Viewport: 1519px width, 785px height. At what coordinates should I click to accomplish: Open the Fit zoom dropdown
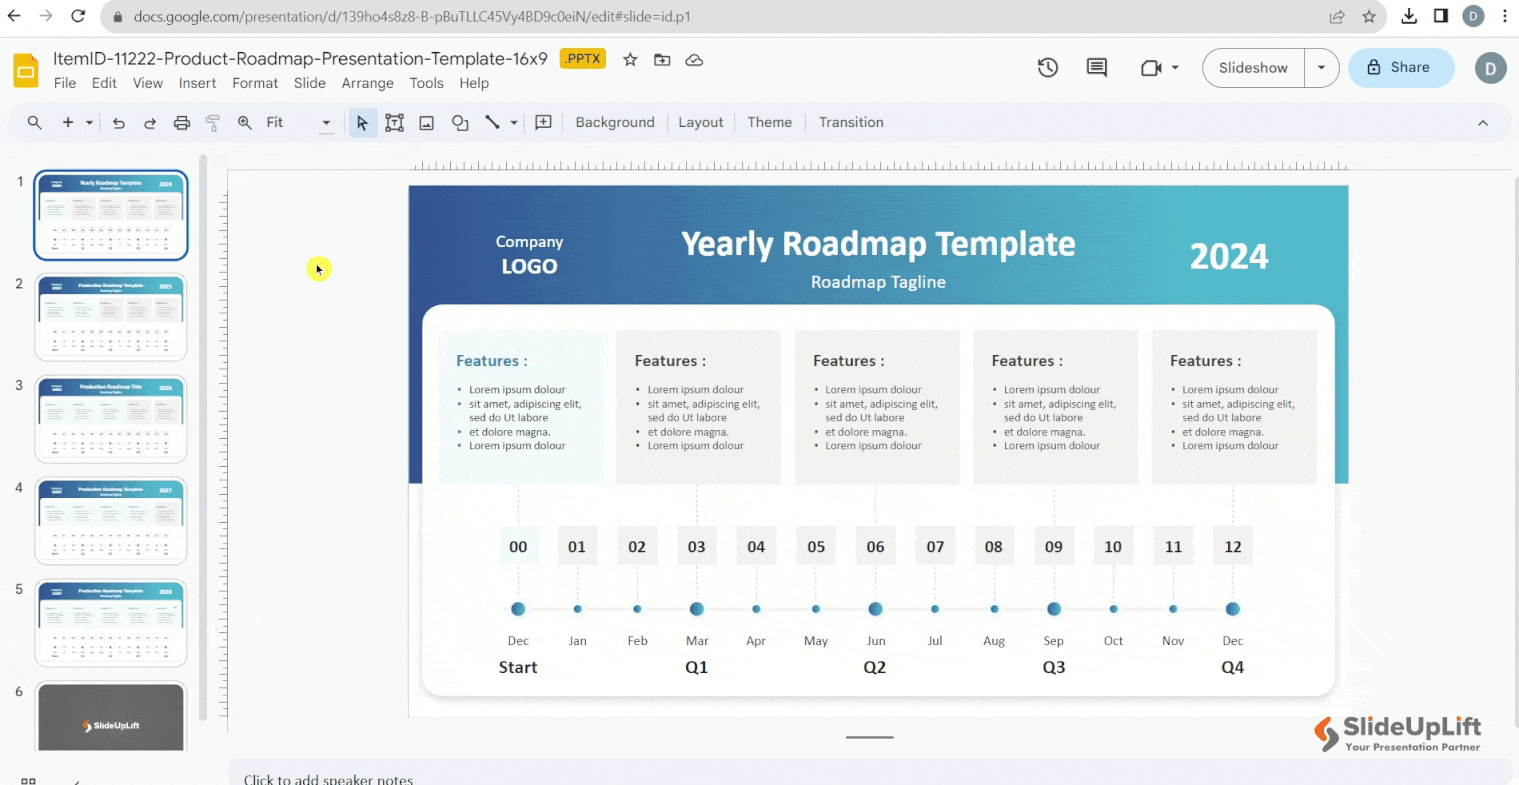coord(326,122)
